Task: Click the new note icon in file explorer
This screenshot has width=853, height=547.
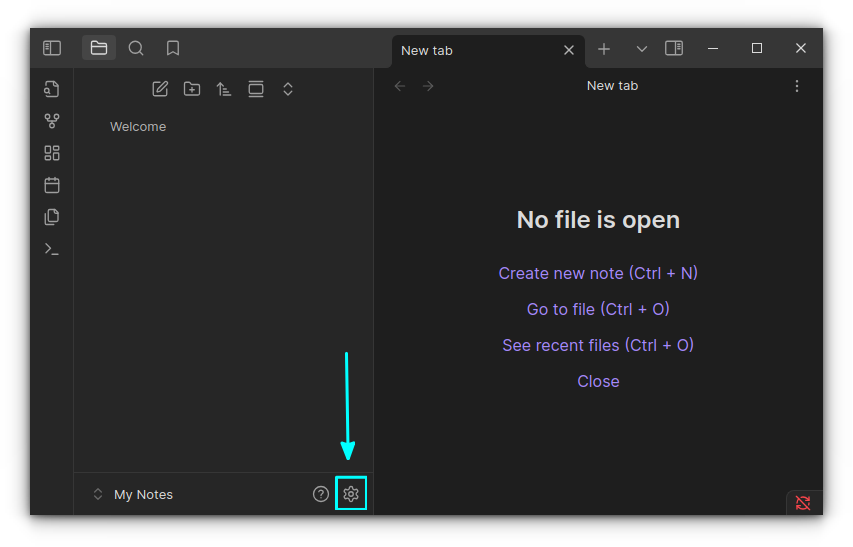Action: coord(160,89)
